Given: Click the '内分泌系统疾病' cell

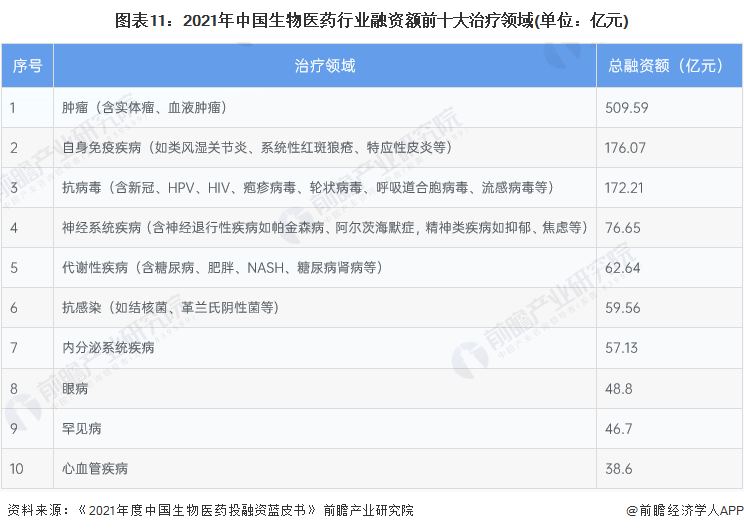Looking at the screenshot, I should (x=108, y=347).
